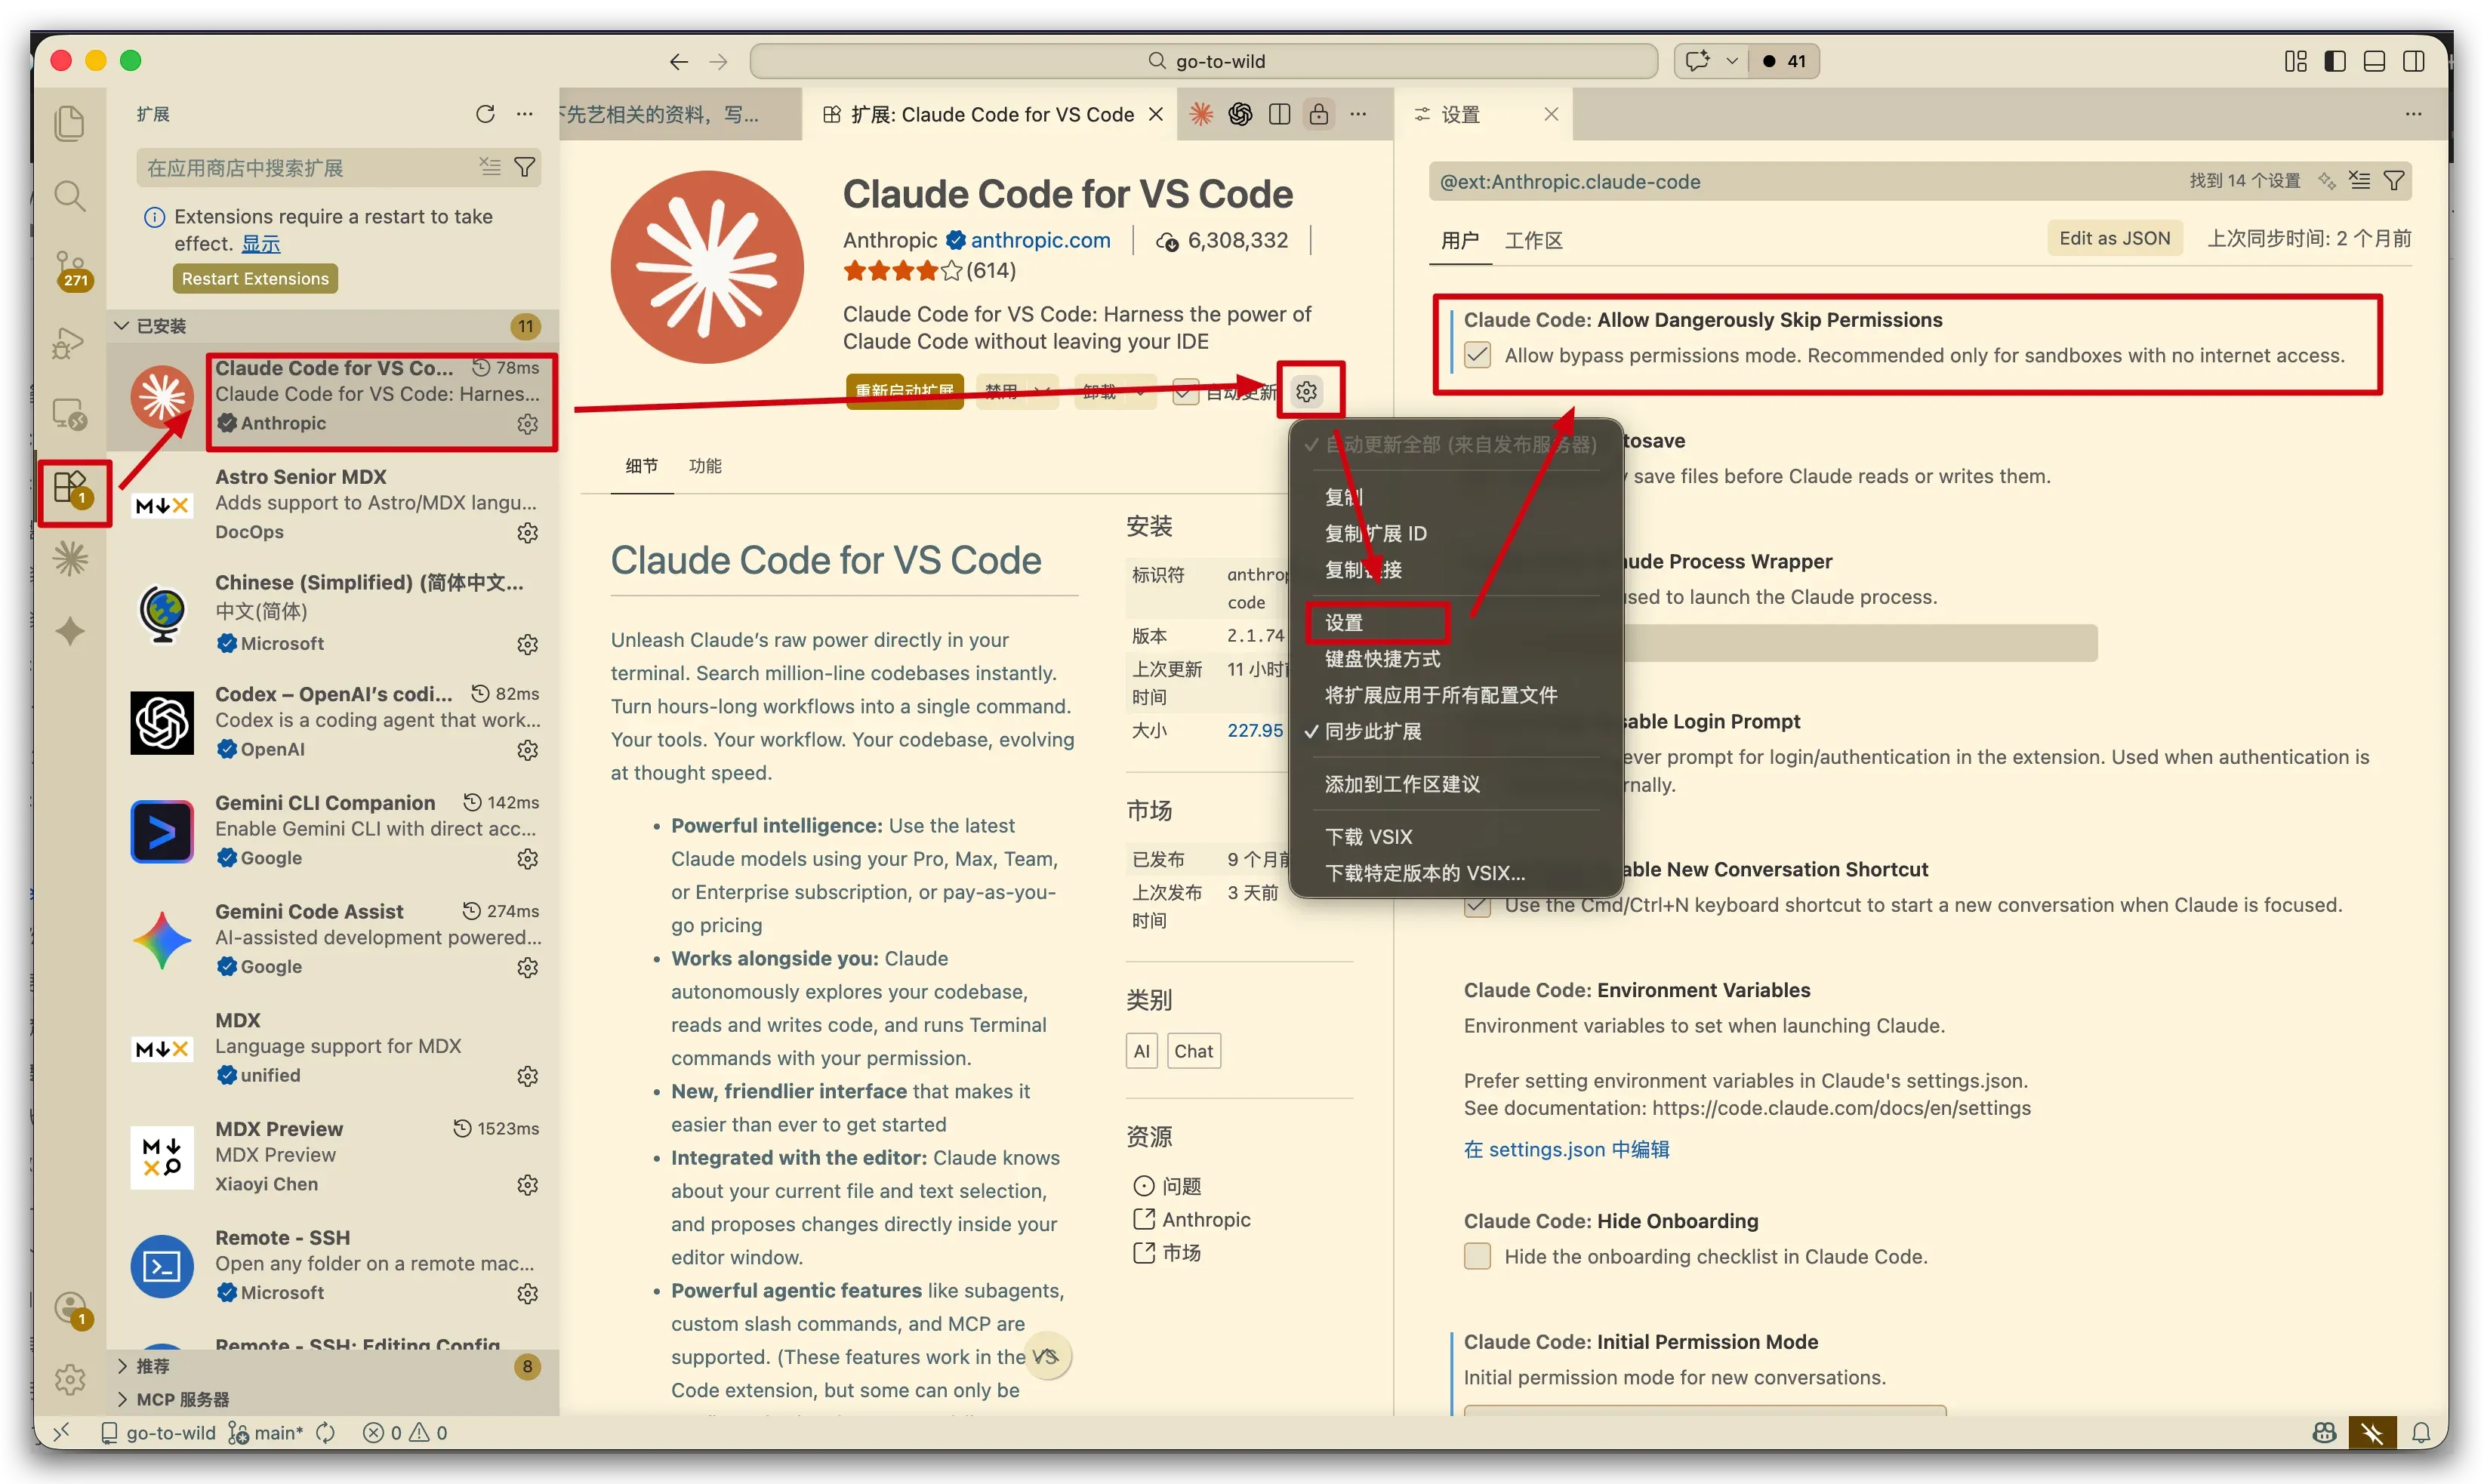
Task: Toggle the bottom panel layout icon
Action: tap(2374, 61)
